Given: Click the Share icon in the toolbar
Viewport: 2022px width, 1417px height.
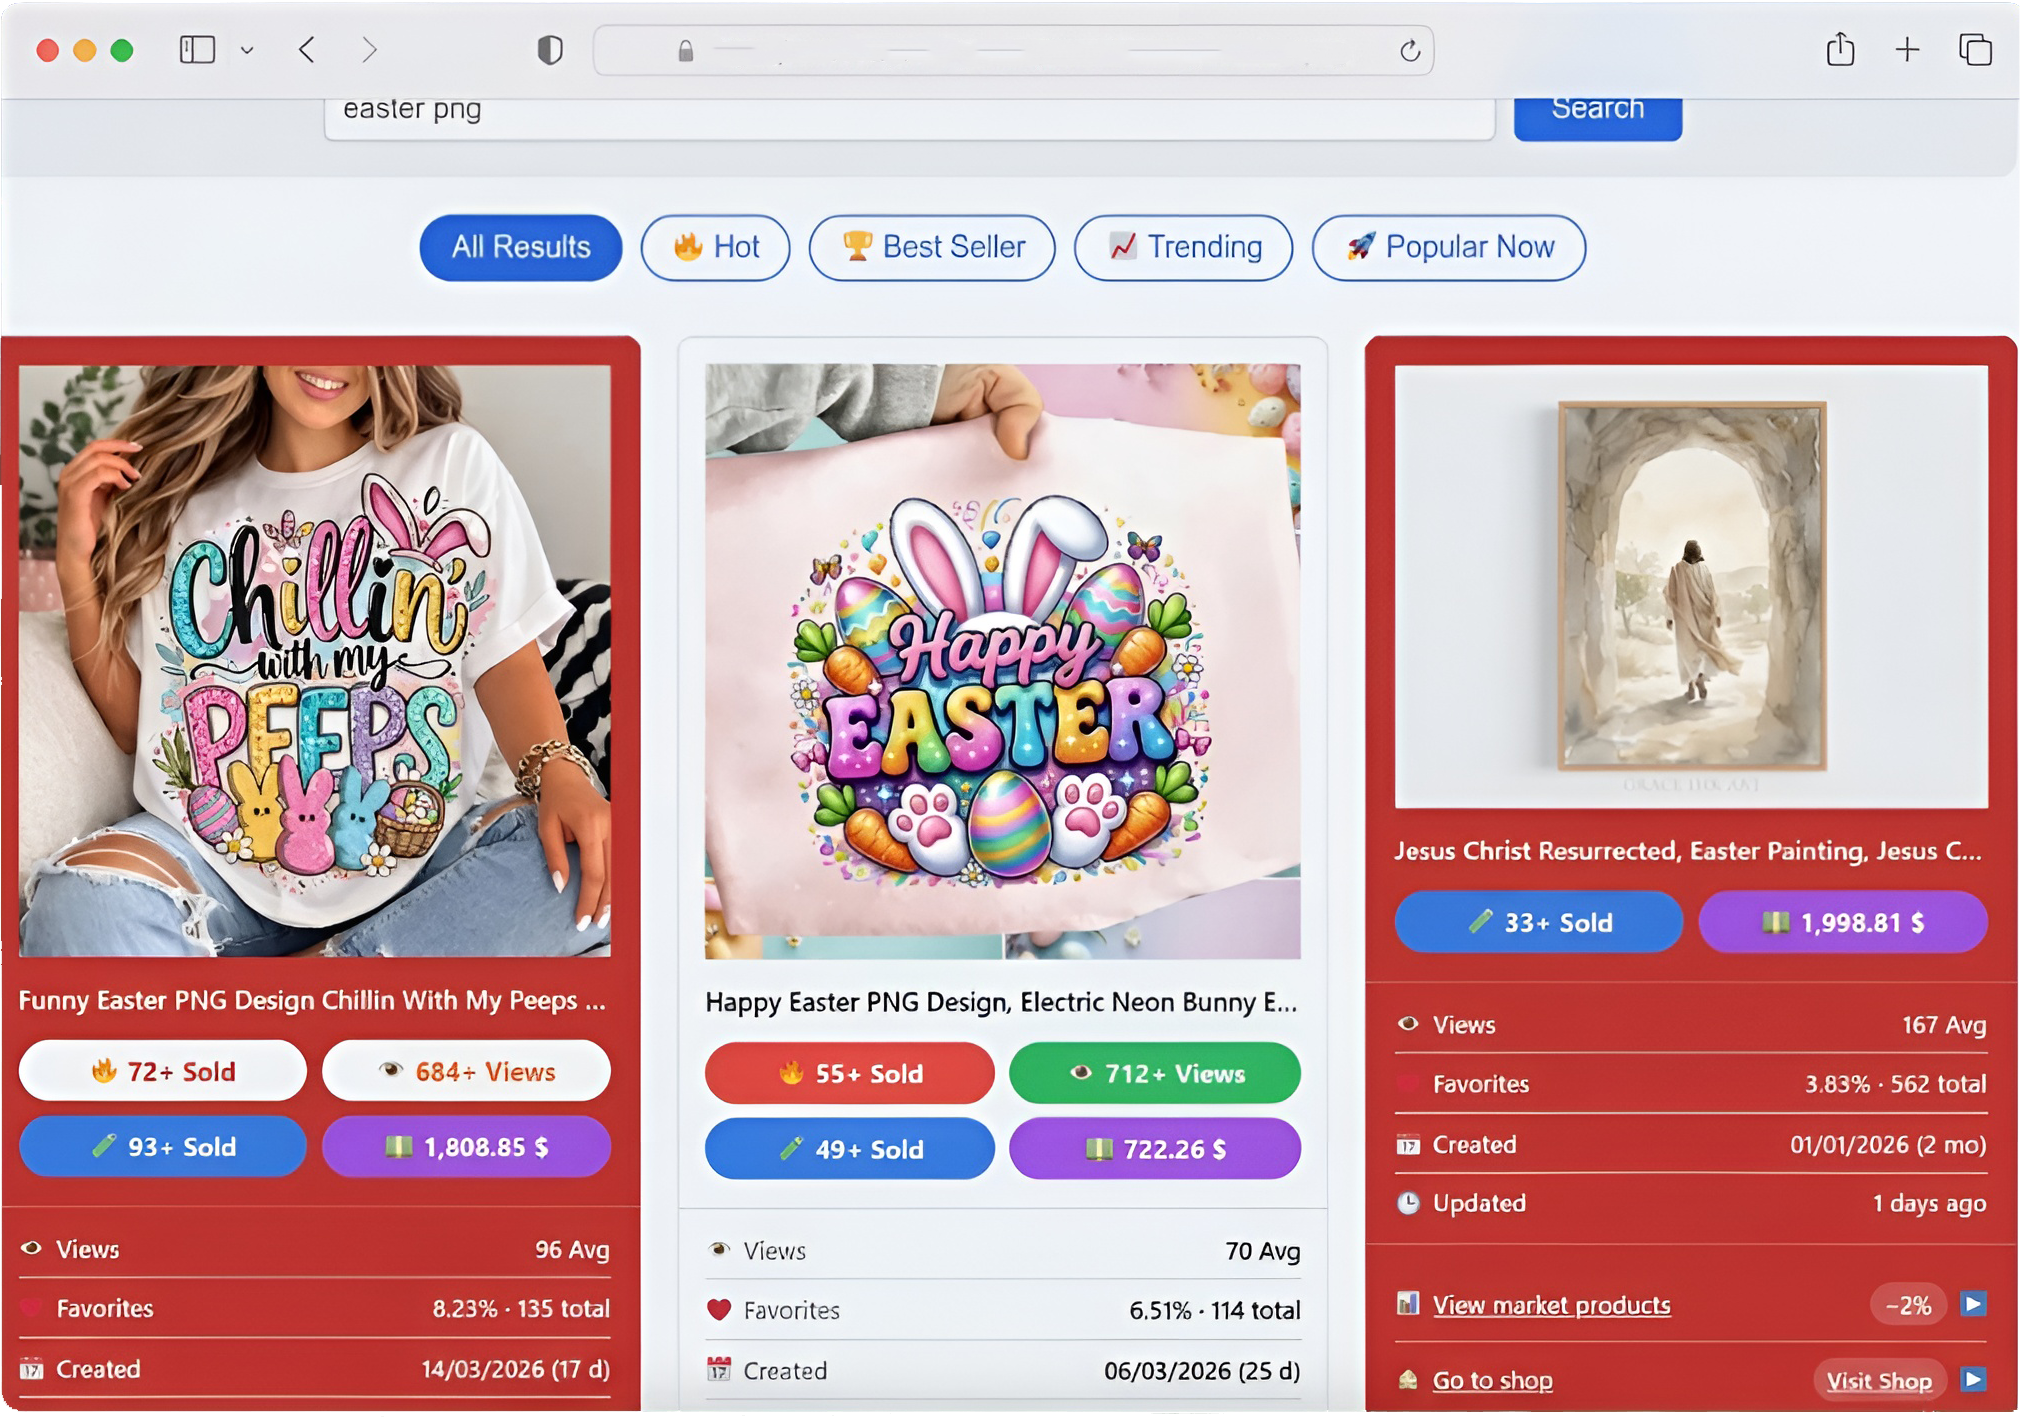Looking at the screenshot, I should (x=1840, y=50).
